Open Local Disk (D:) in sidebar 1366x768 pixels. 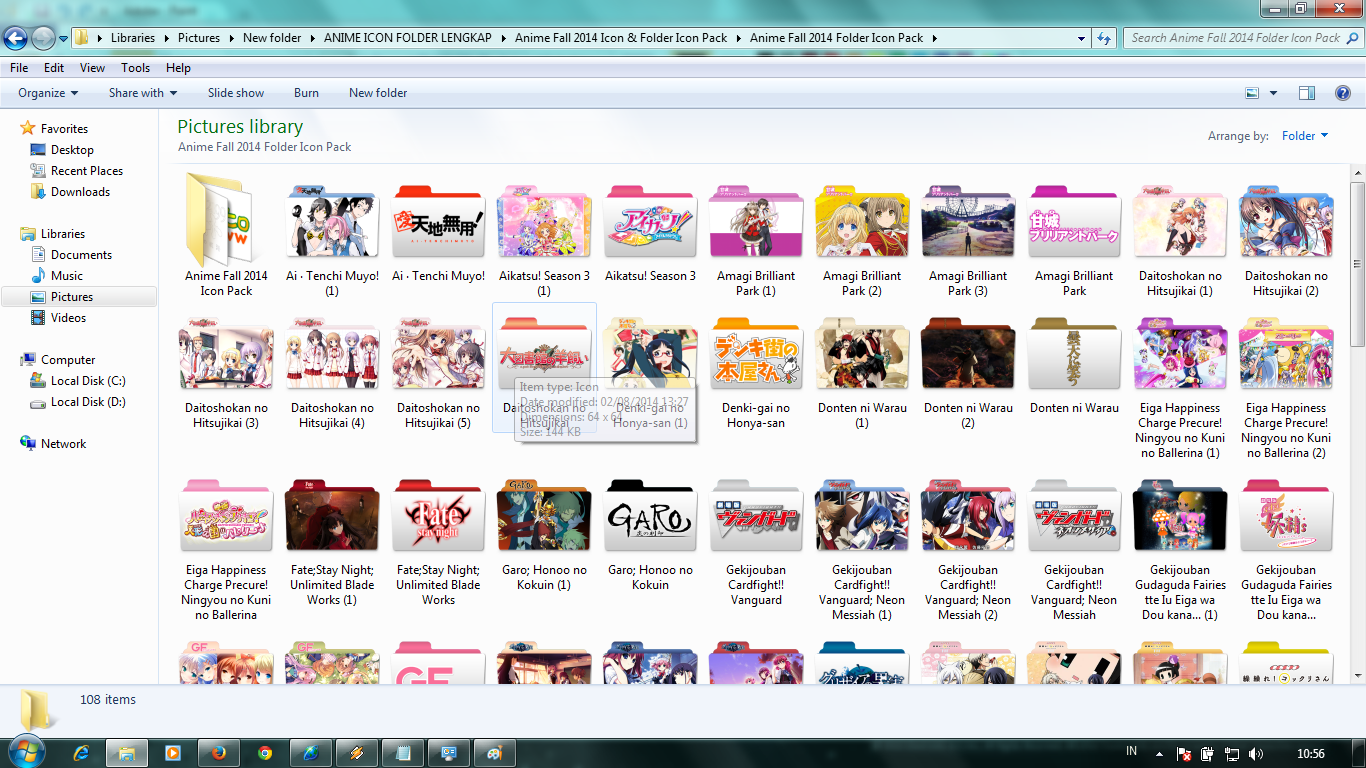click(x=88, y=402)
